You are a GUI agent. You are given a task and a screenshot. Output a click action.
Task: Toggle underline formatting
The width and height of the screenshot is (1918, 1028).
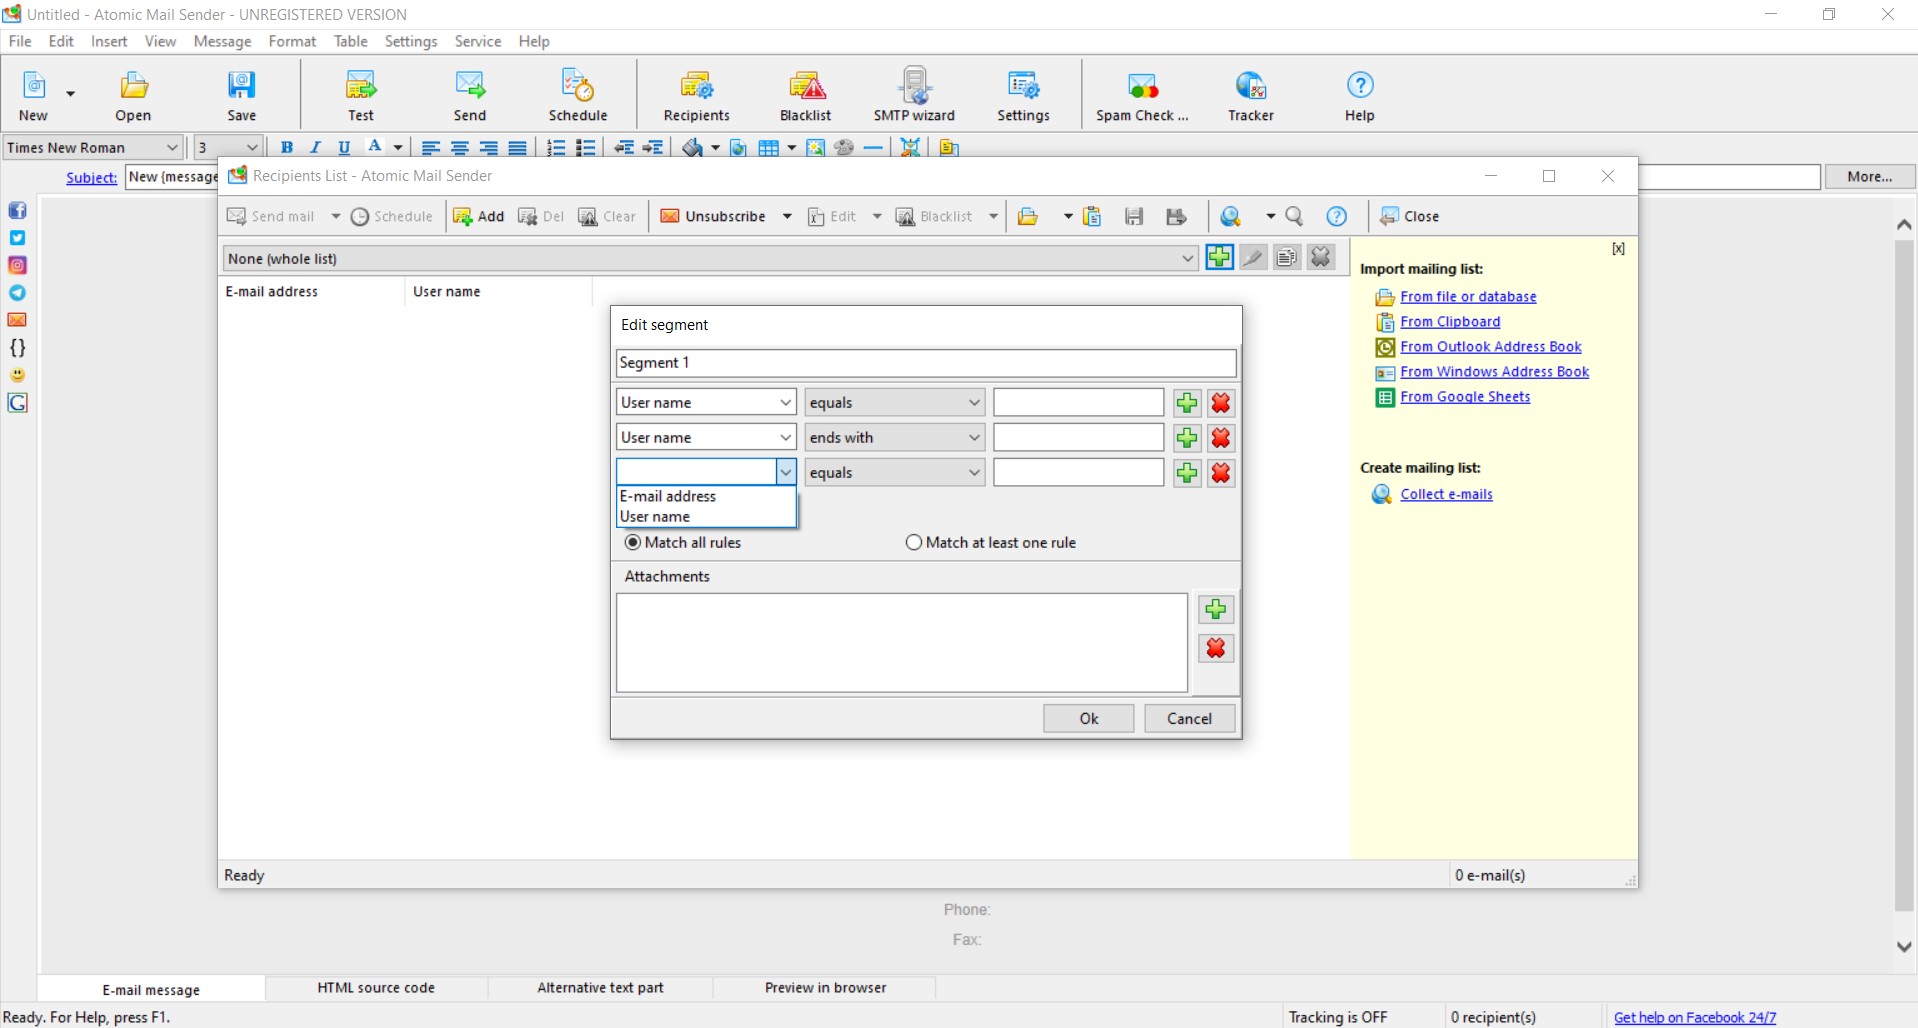coord(344,147)
